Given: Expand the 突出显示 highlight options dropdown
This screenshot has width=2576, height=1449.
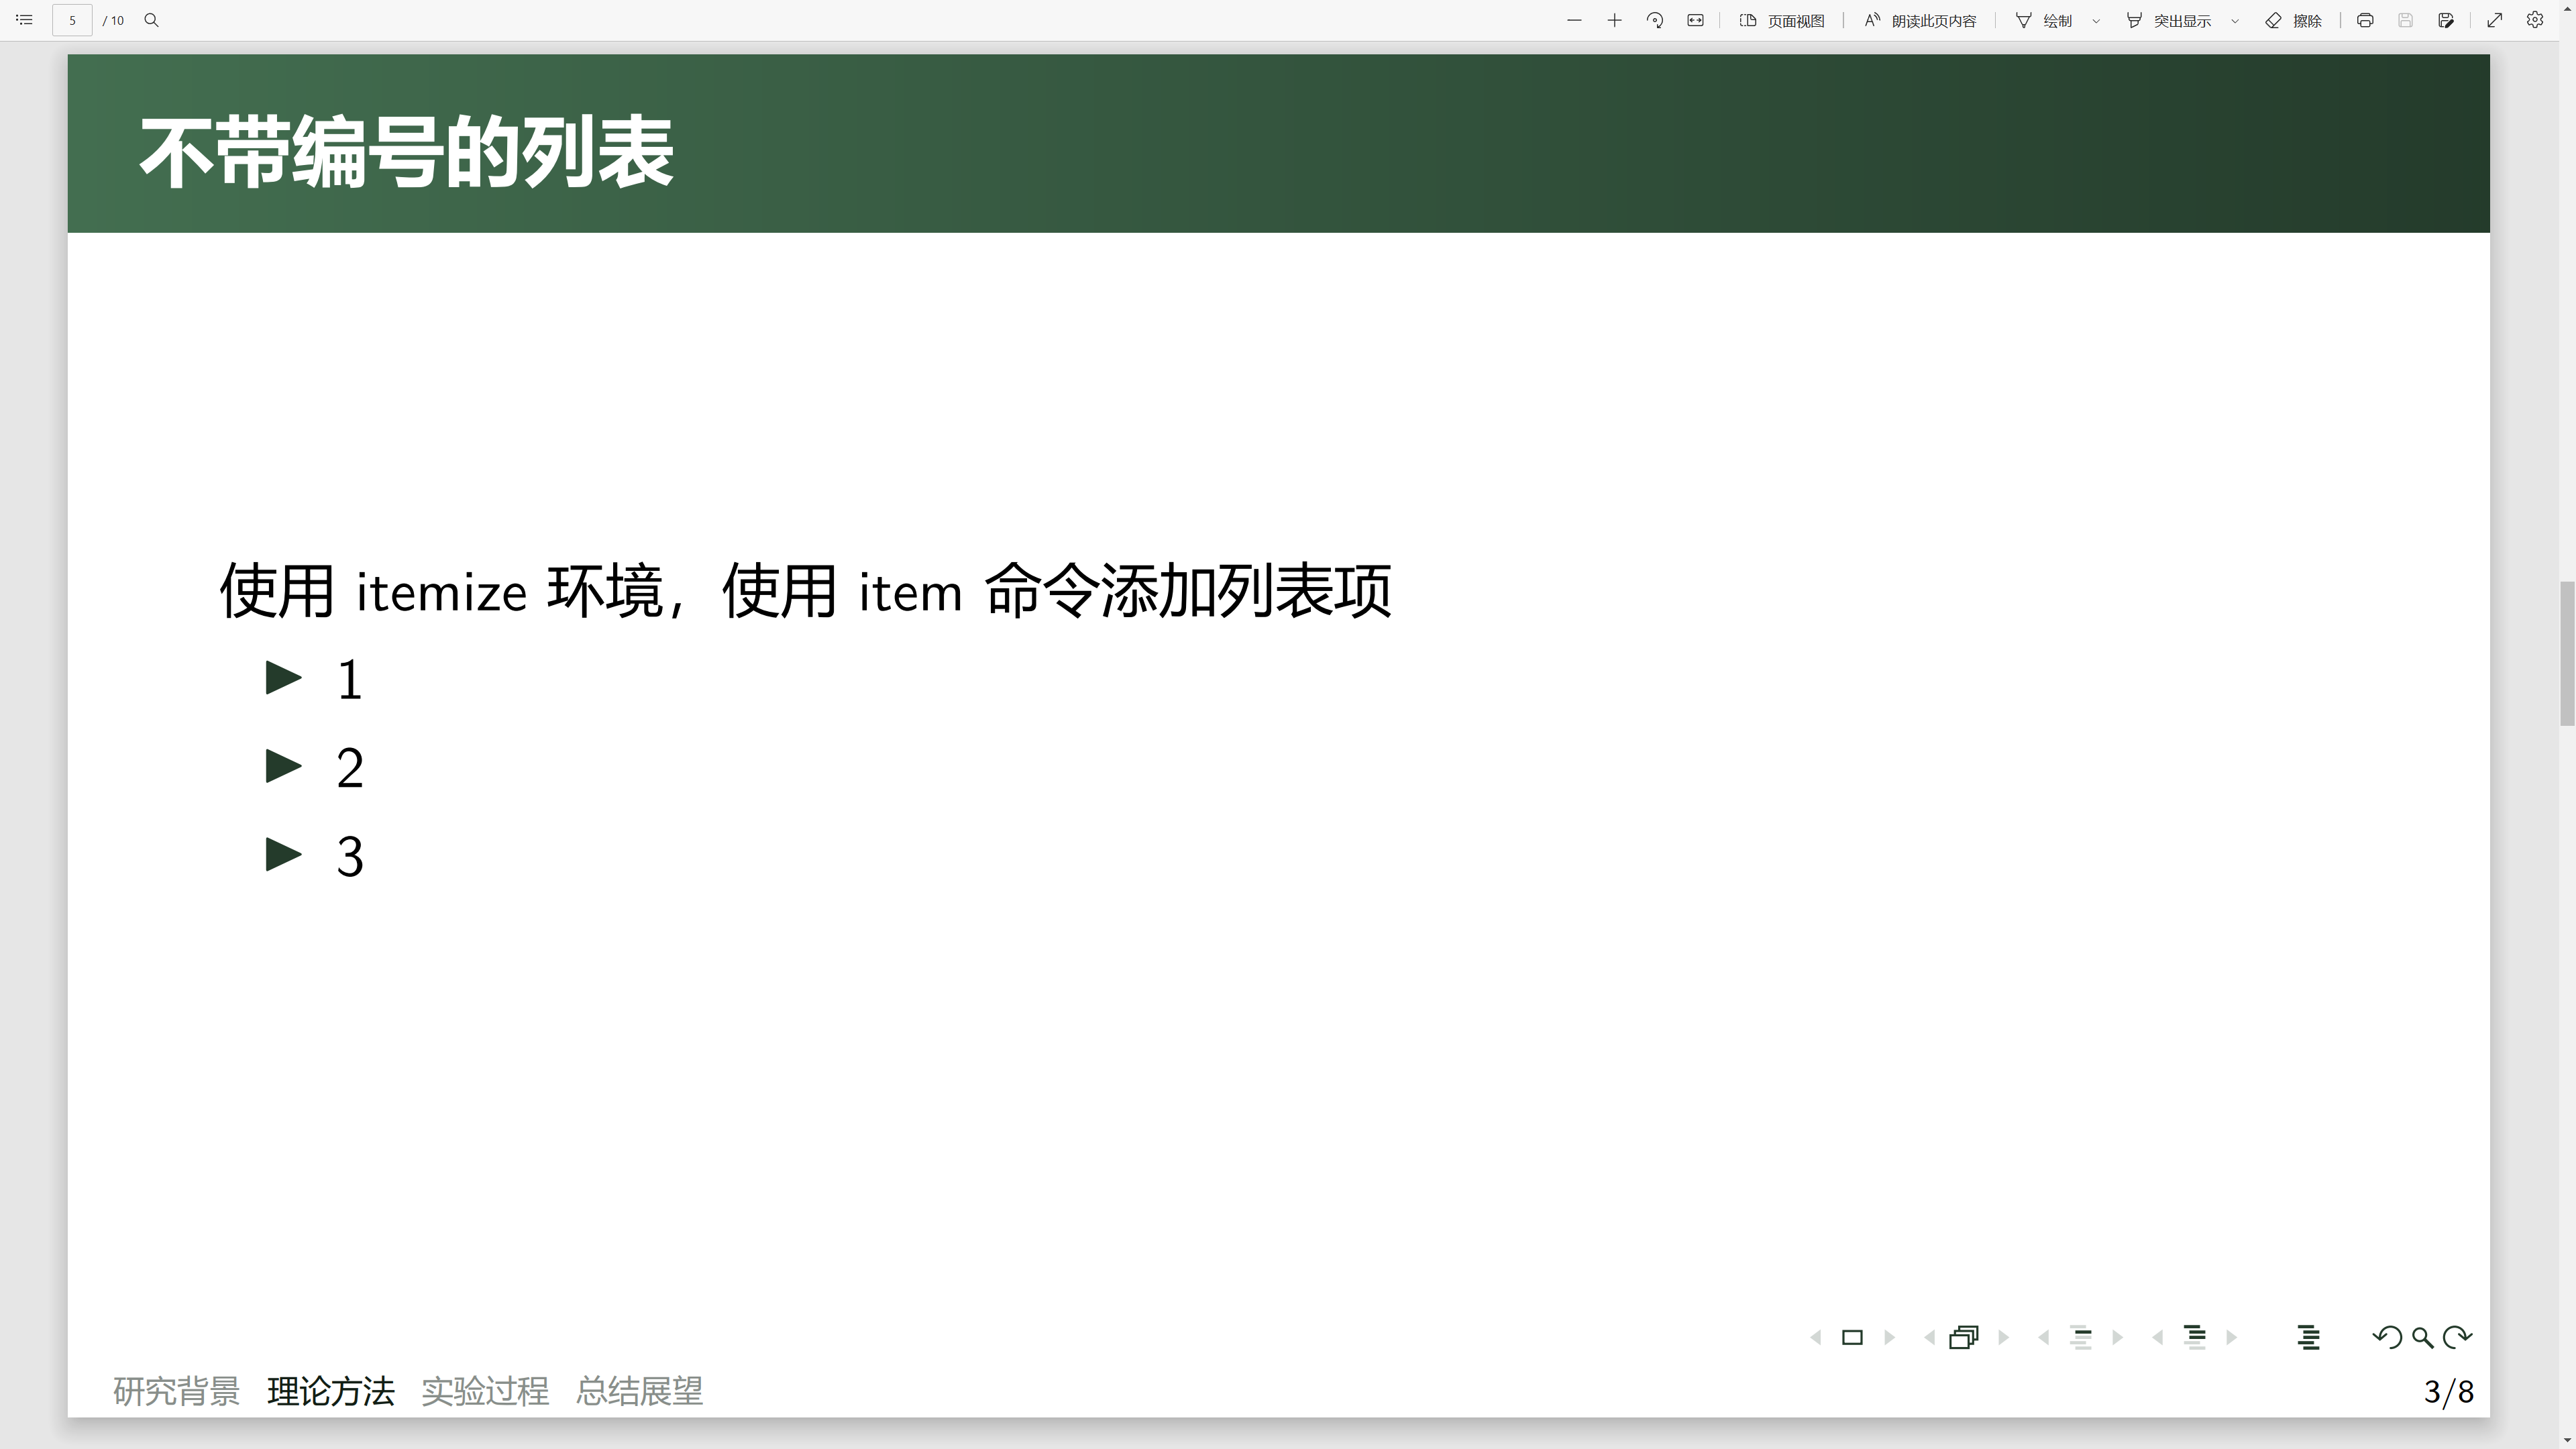Looking at the screenshot, I should point(2235,21).
